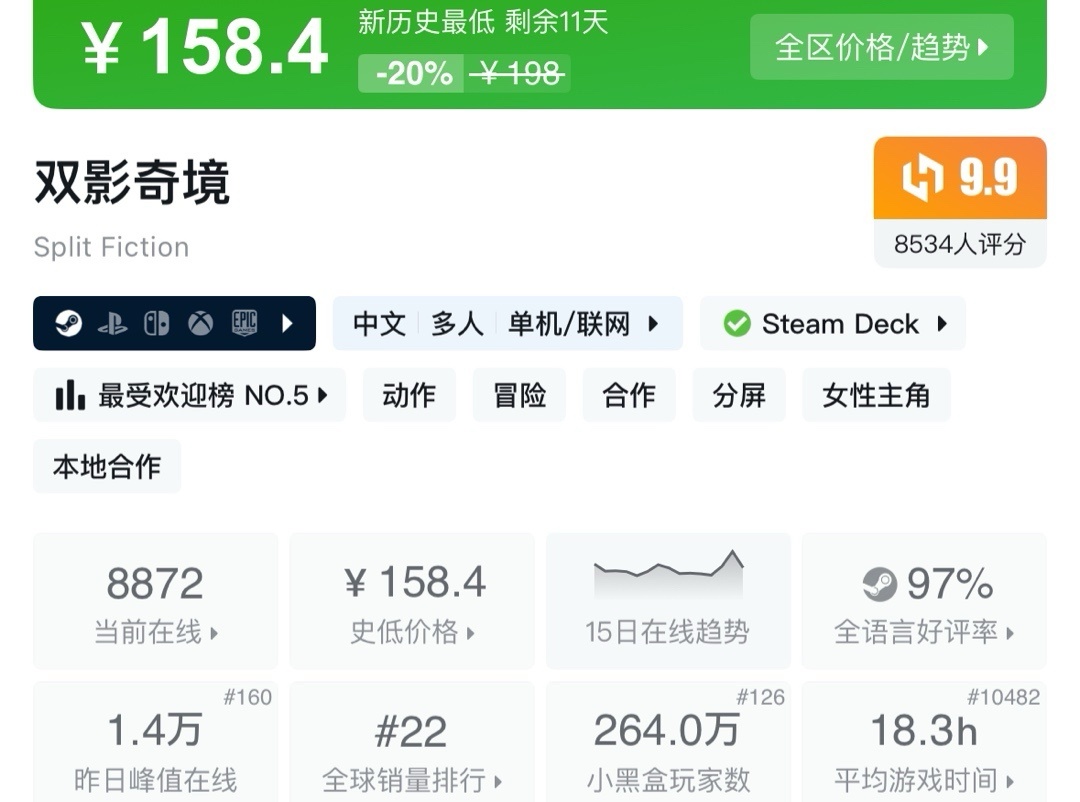Viewport: 1080px width, 802px height.
Task: Click the popularity ranking bar chart icon
Action: coord(70,395)
